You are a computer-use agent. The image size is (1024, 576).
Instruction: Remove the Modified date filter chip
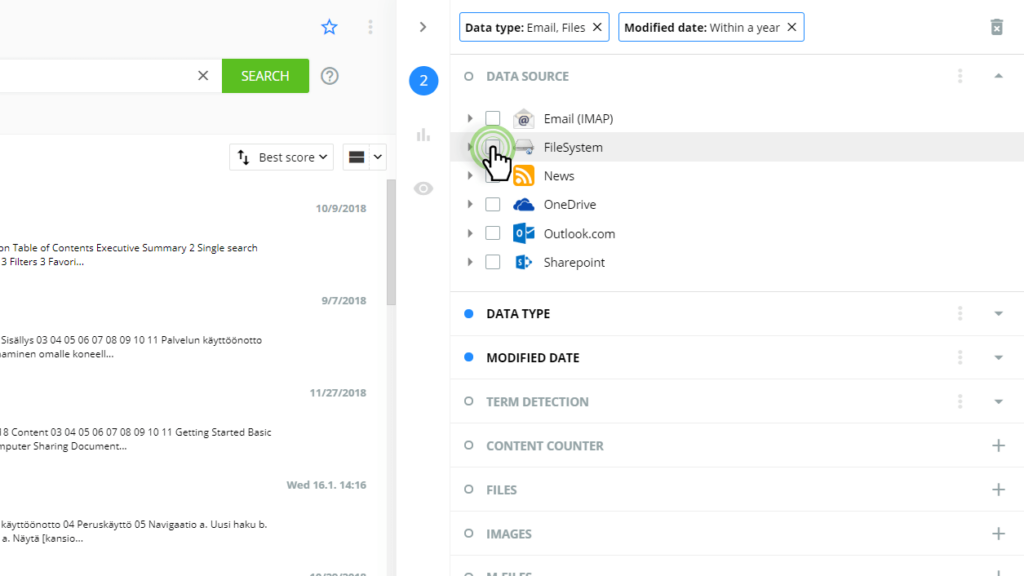(x=792, y=27)
